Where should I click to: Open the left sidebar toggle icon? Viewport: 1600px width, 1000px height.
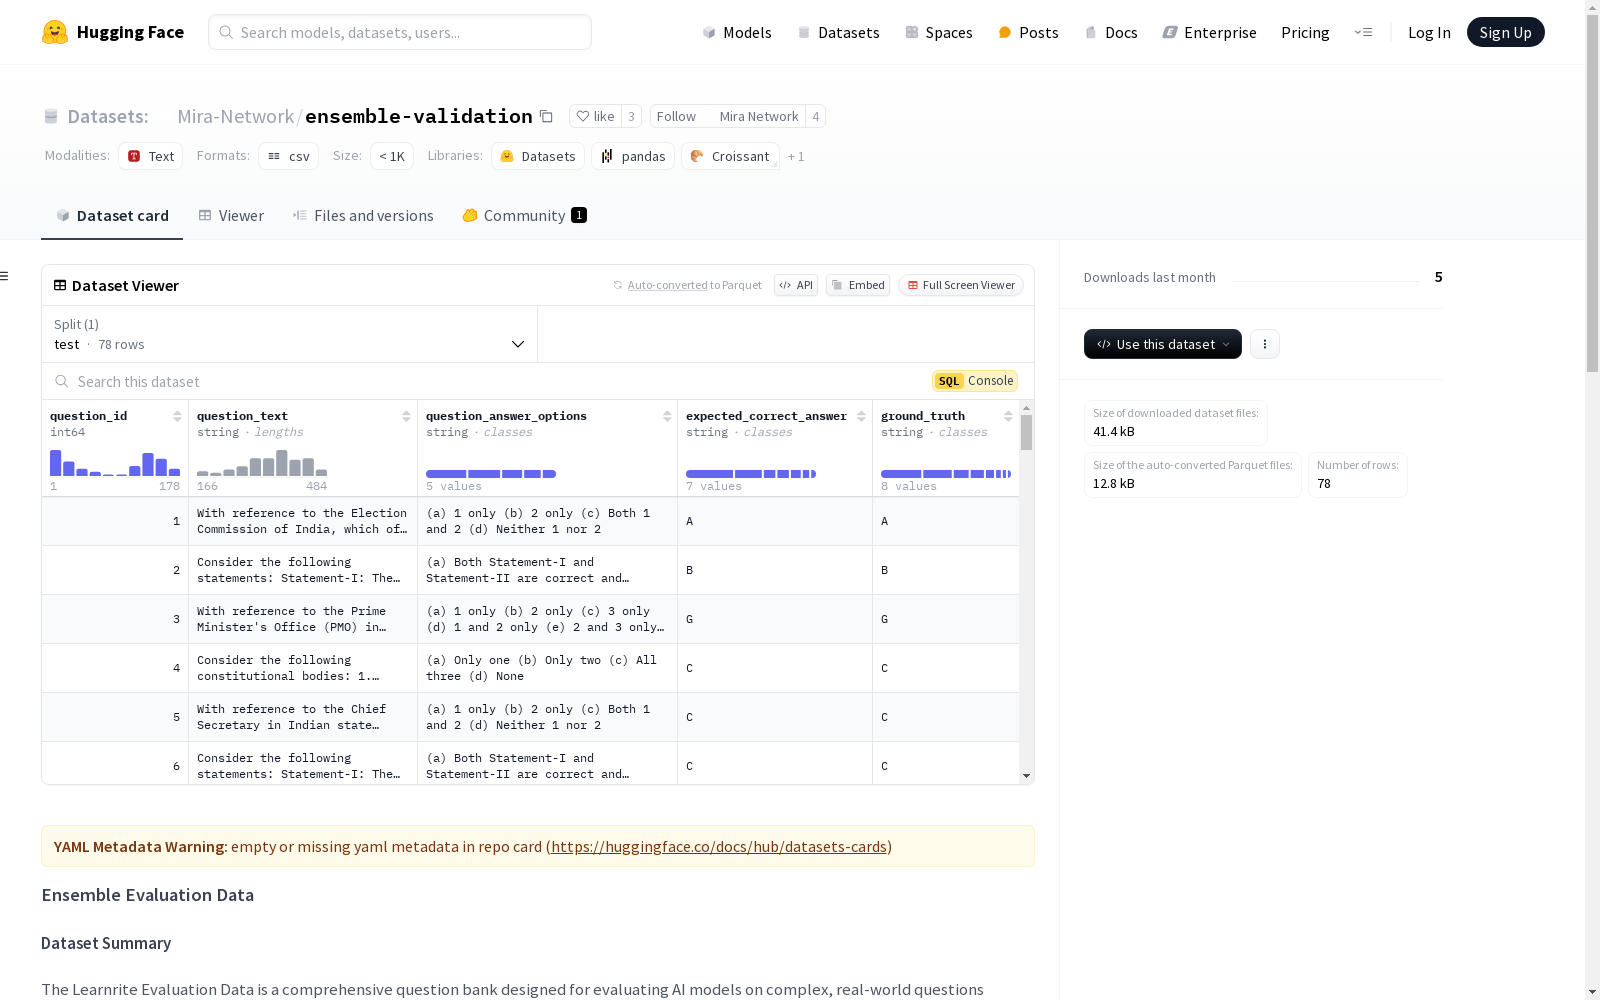pos(5,276)
